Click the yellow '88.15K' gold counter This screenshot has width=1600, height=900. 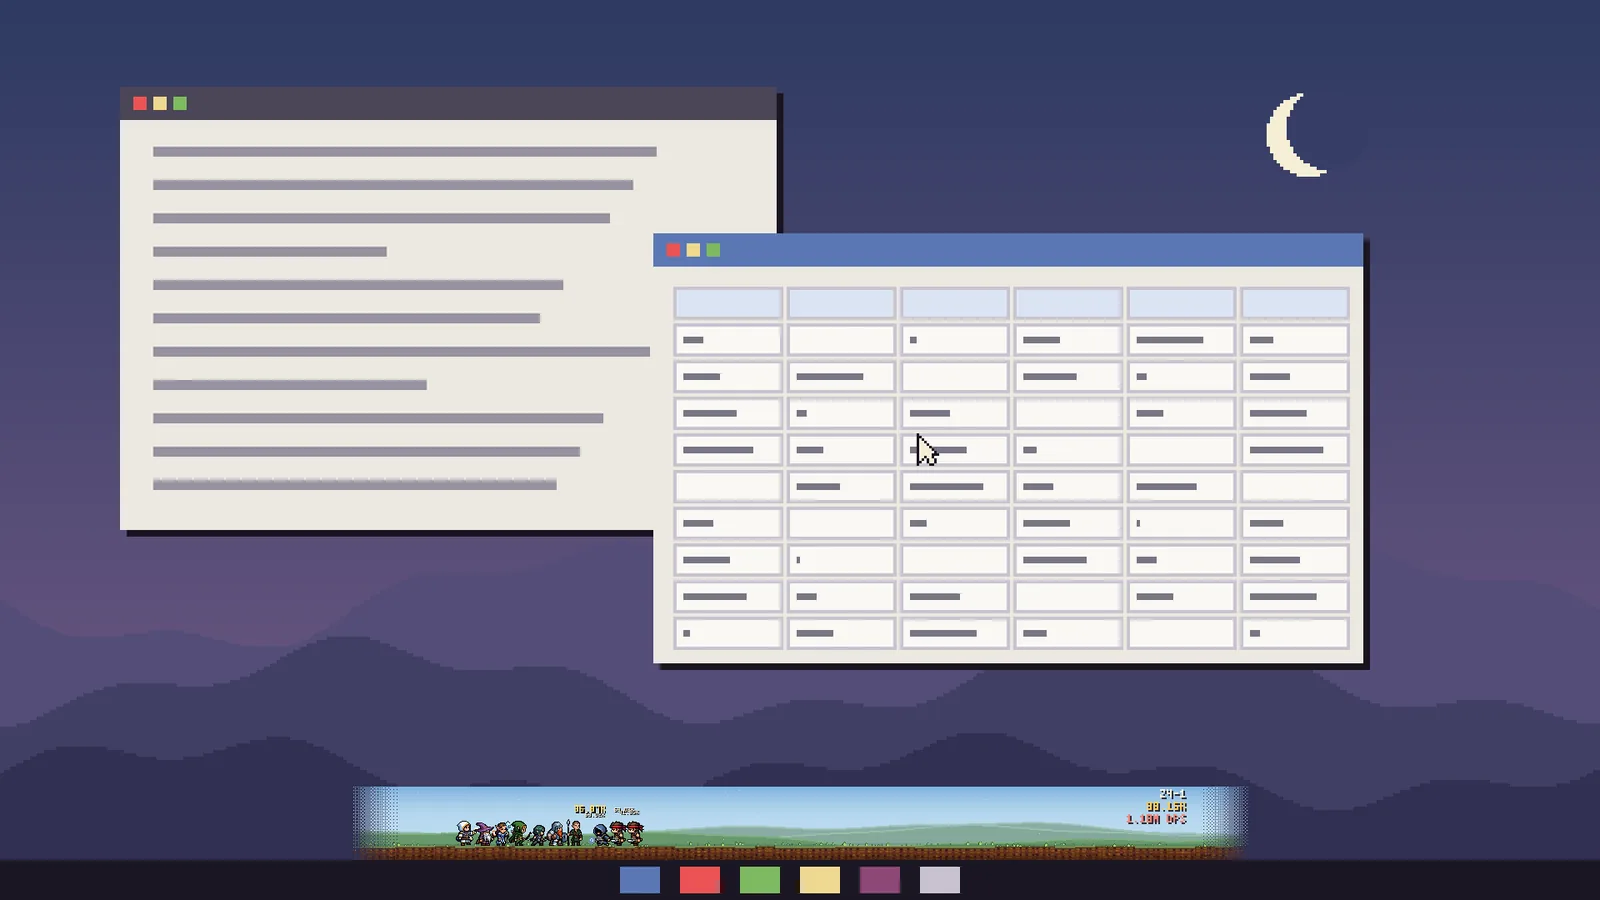tap(1166, 806)
